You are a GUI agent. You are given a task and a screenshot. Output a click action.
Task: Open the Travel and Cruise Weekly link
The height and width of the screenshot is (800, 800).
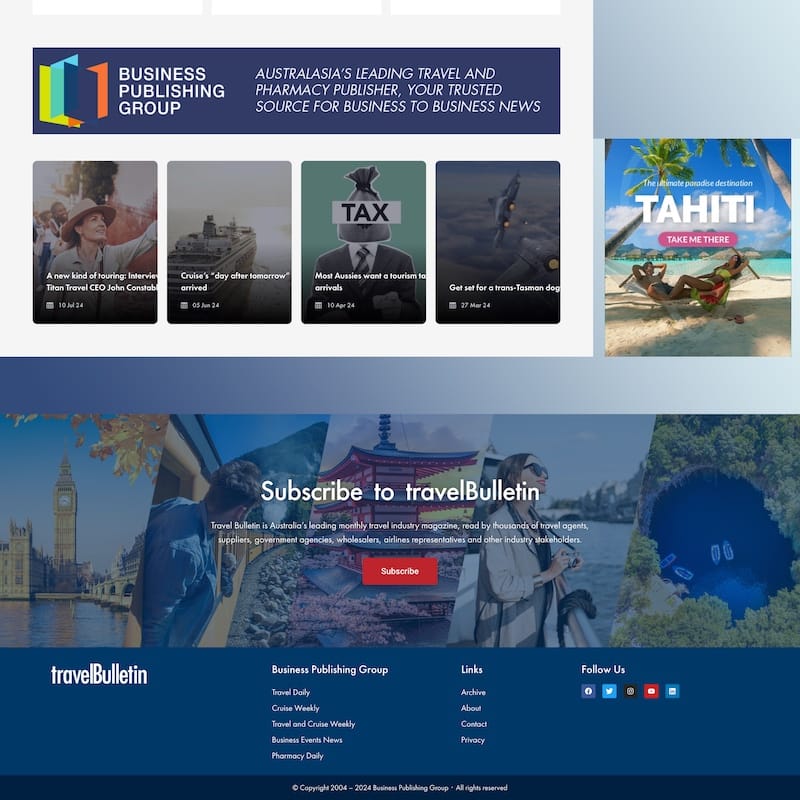coord(313,723)
